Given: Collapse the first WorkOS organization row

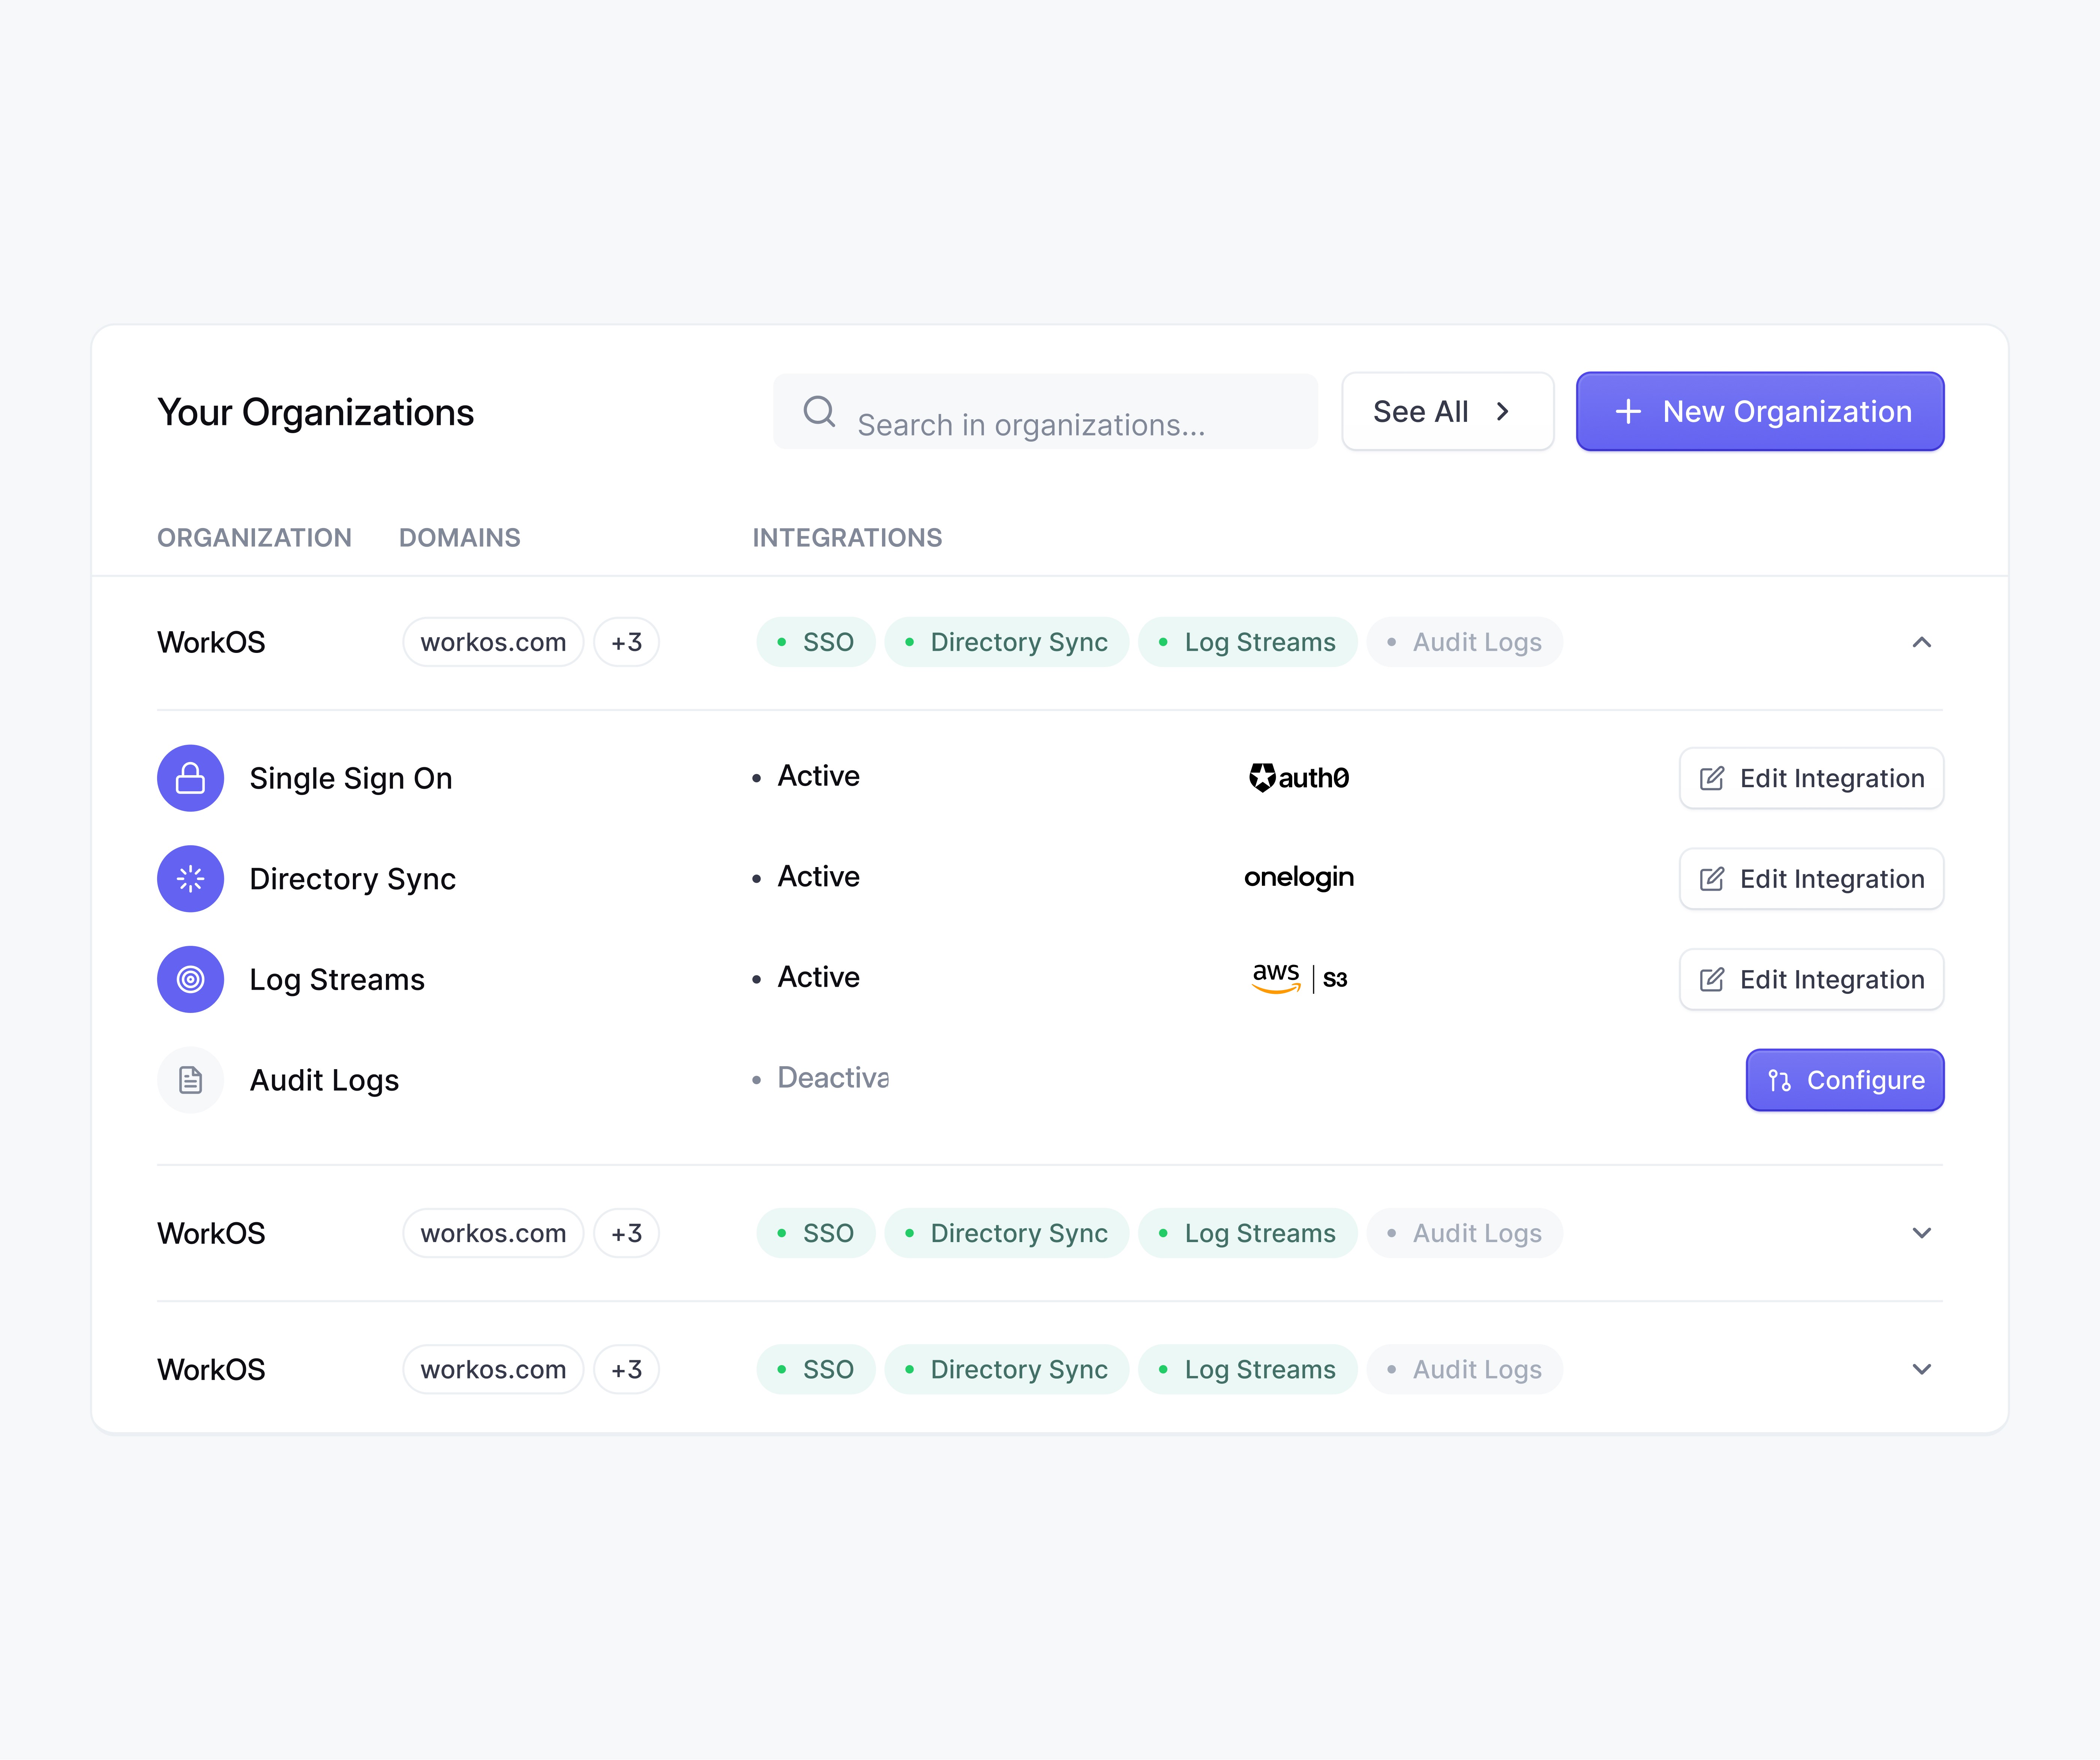Looking at the screenshot, I should (x=1921, y=642).
